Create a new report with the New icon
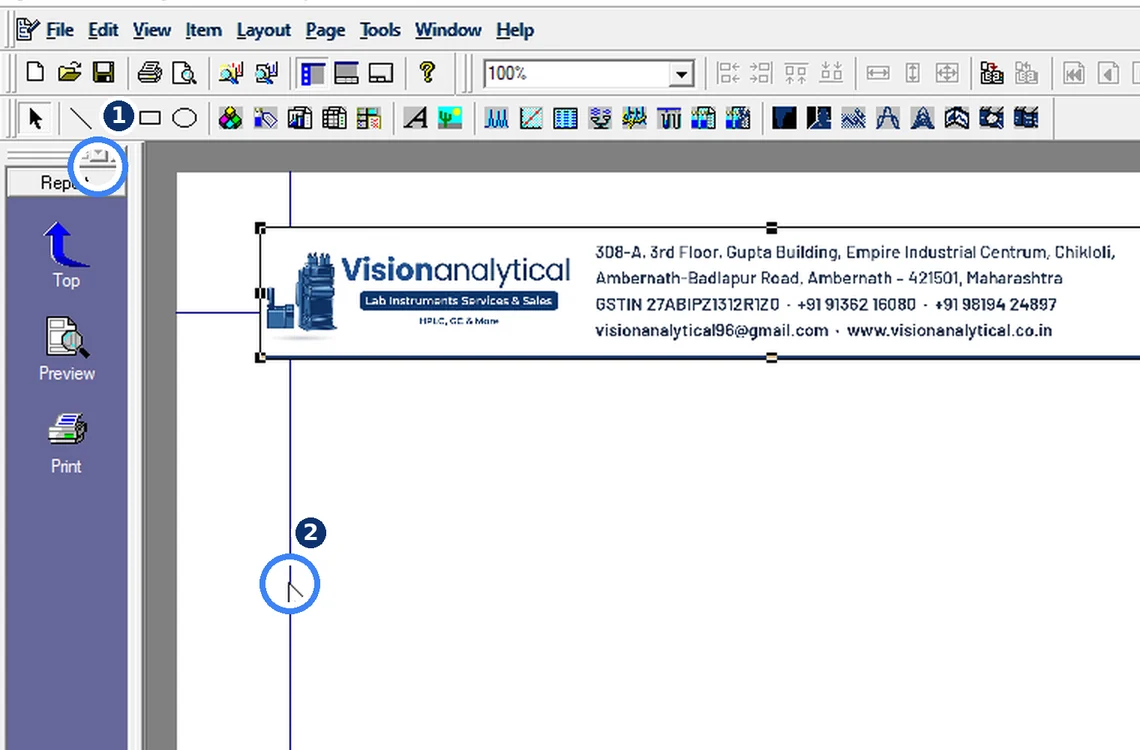Image resolution: width=1140 pixels, height=750 pixels. coord(35,73)
